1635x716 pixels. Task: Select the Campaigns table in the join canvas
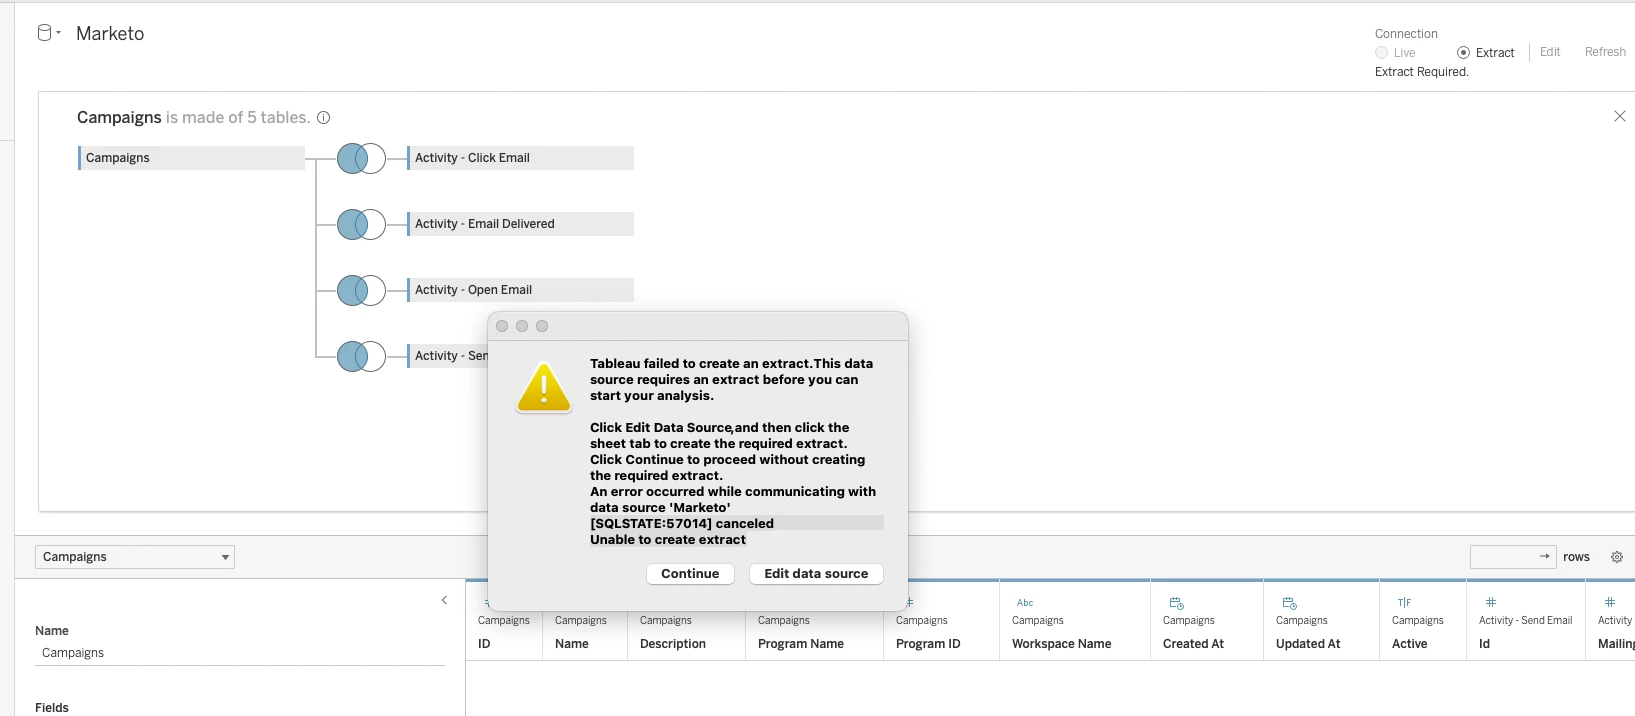tap(191, 158)
